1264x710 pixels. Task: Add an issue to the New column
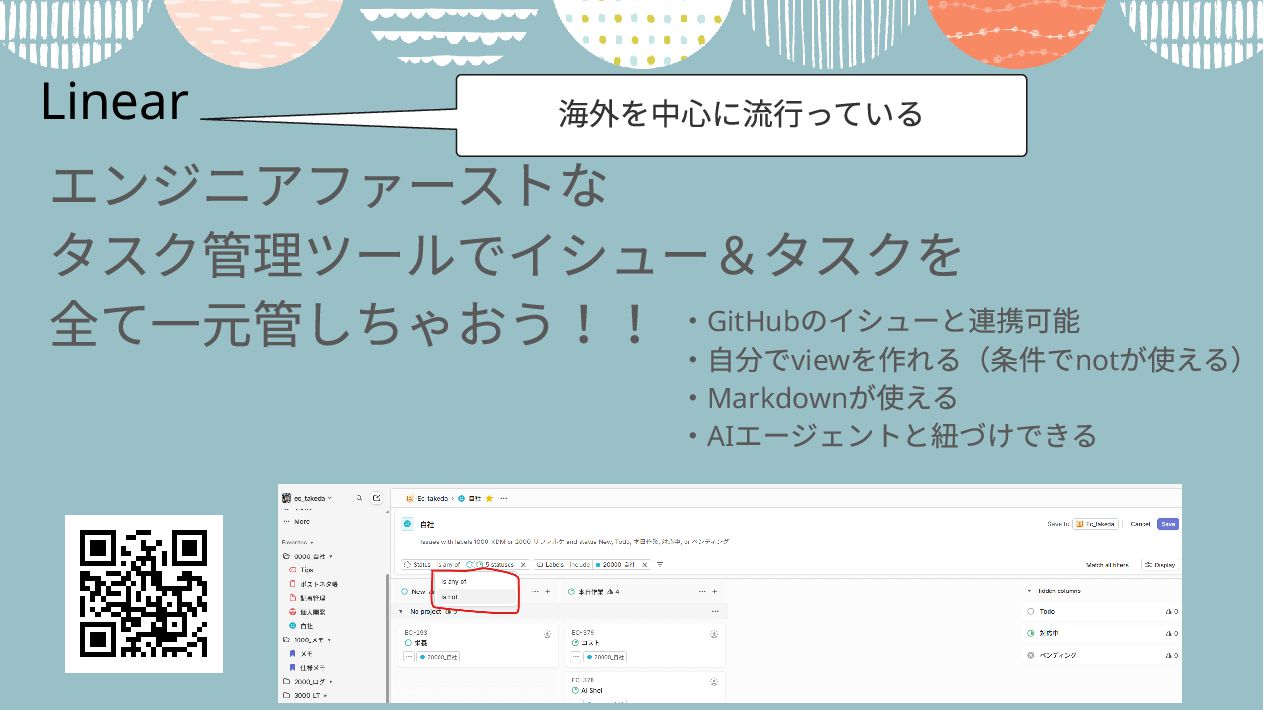coord(548,591)
